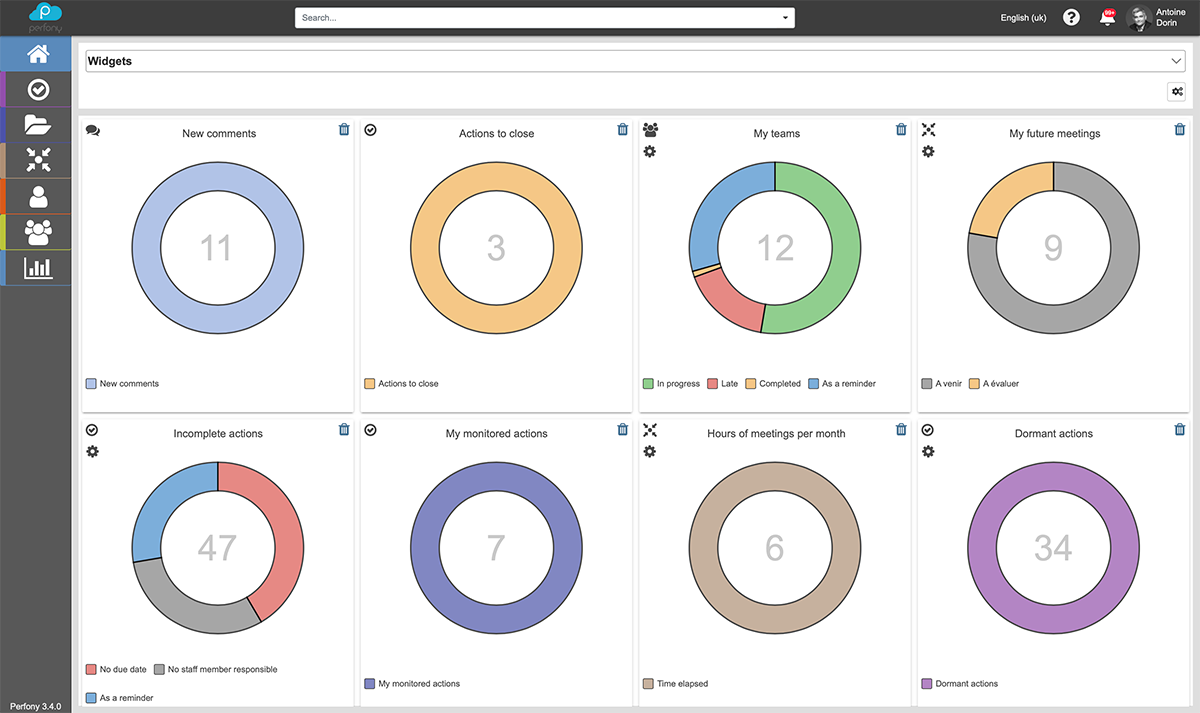Open the meetings section in sidebar
The image size is (1200, 713).
point(37,160)
